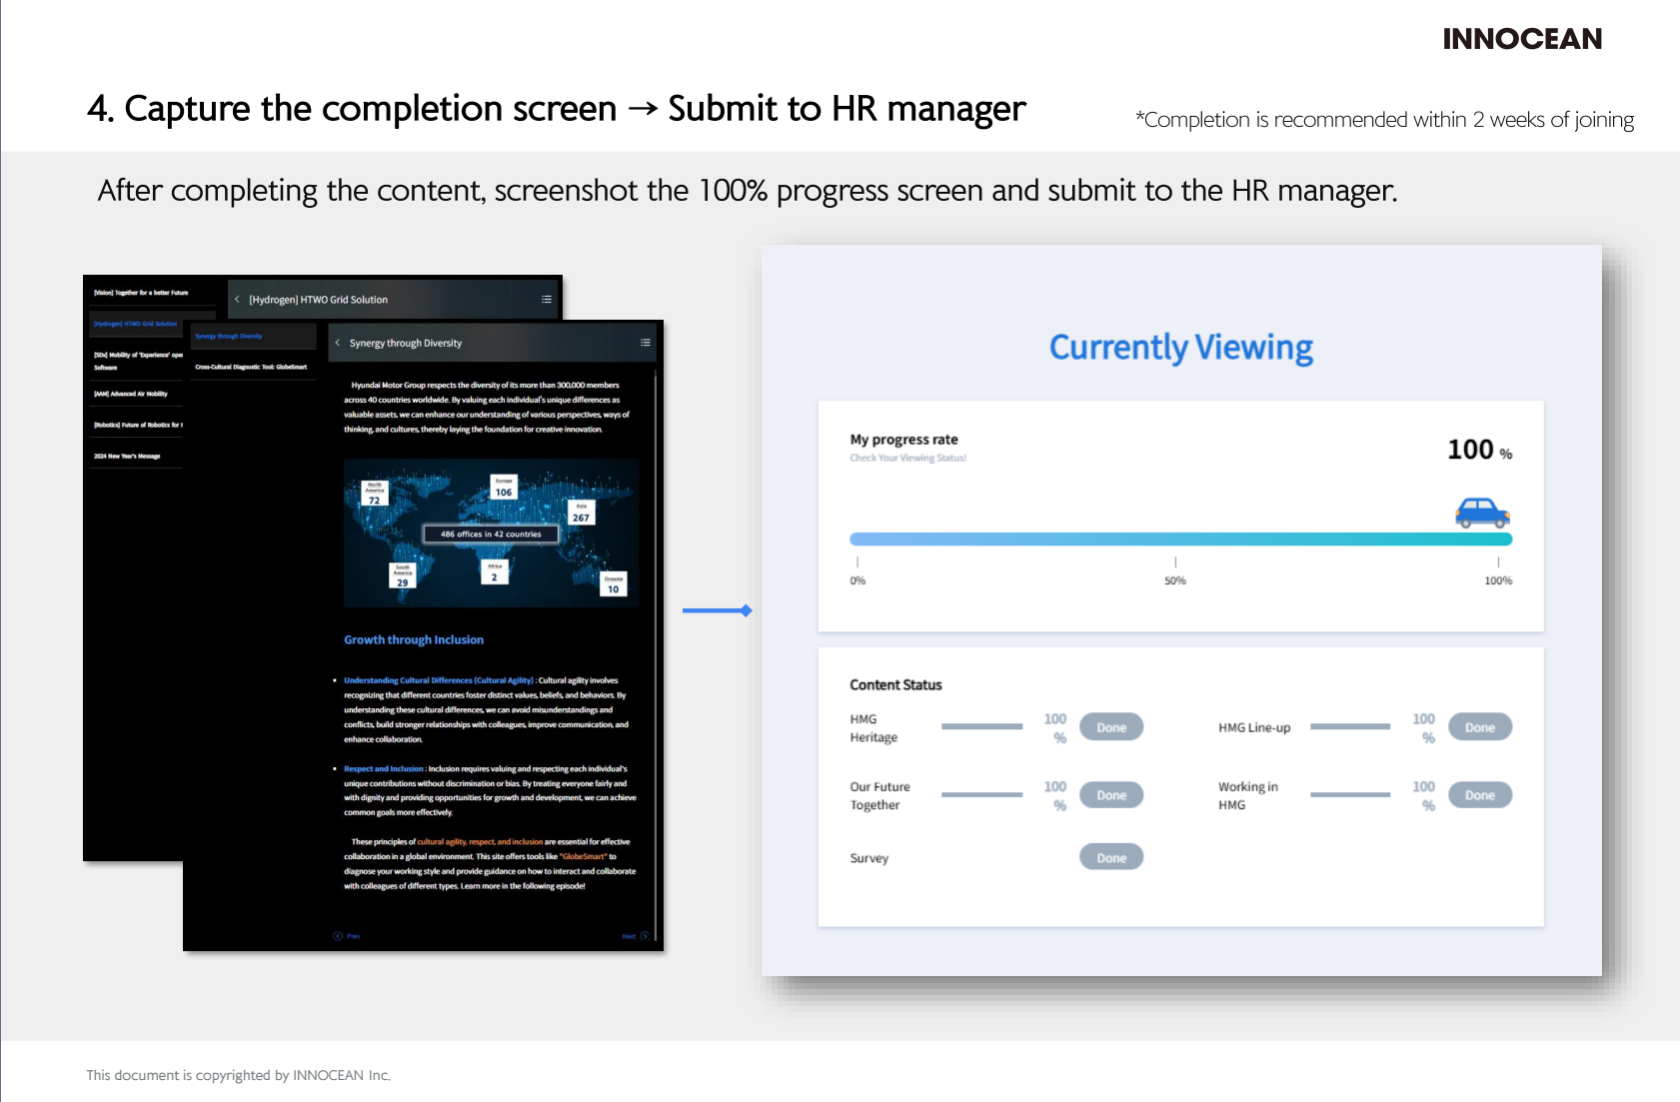The image size is (1680, 1102).
Task: Click the South America 29 map label
Action: coord(402,575)
